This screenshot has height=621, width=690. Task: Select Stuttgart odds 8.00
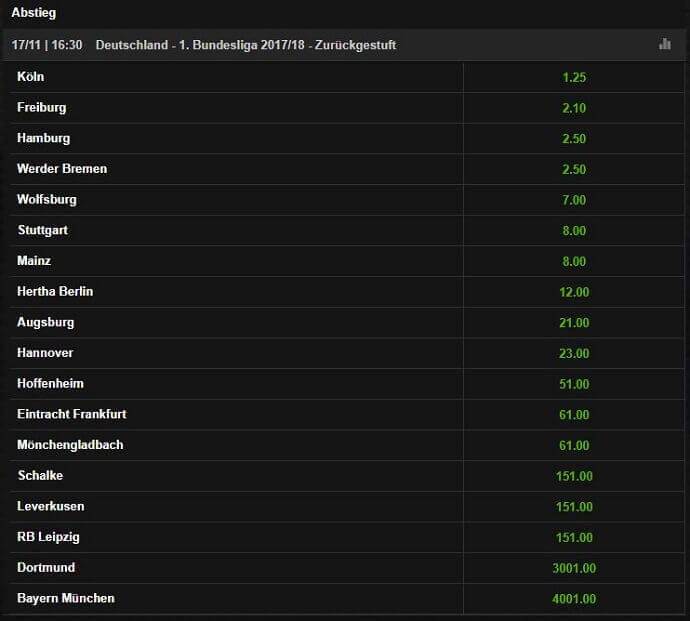click(574, 231)
